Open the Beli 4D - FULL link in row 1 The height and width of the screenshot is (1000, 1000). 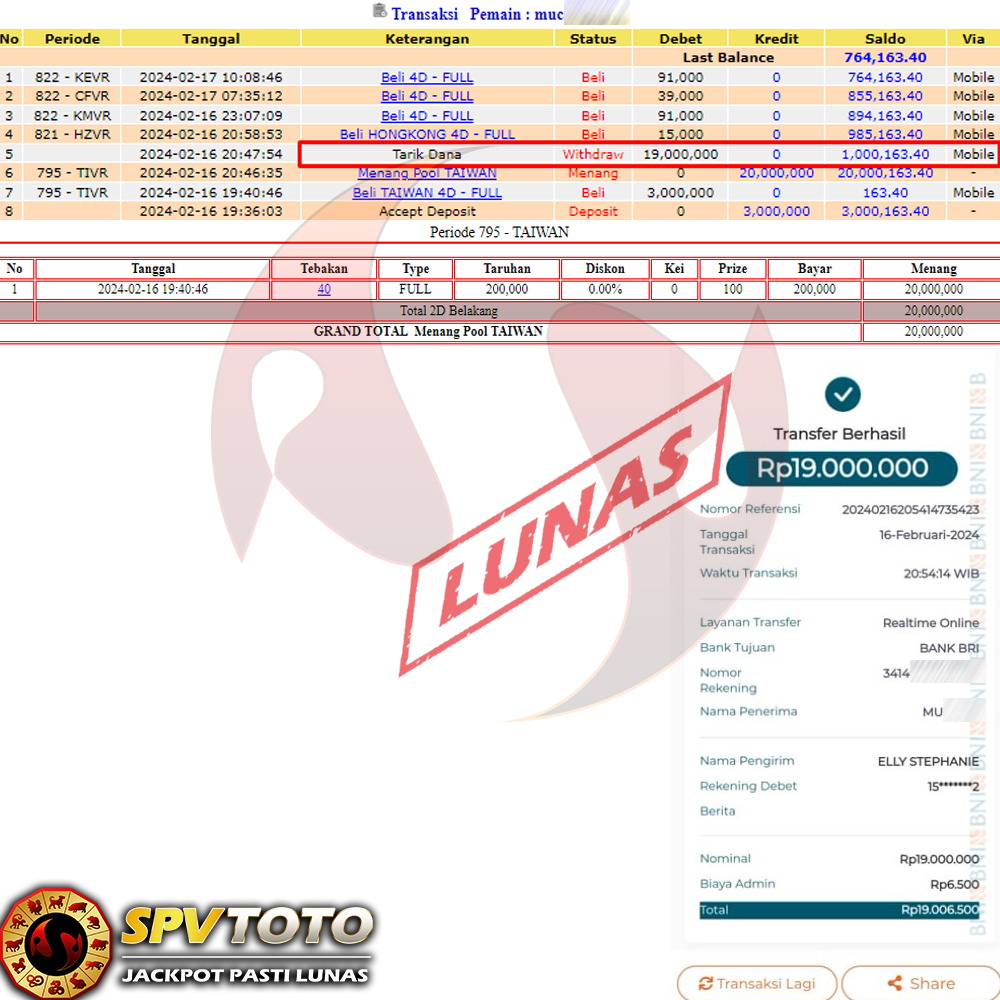pyautogui.click(x=427, y=77)
